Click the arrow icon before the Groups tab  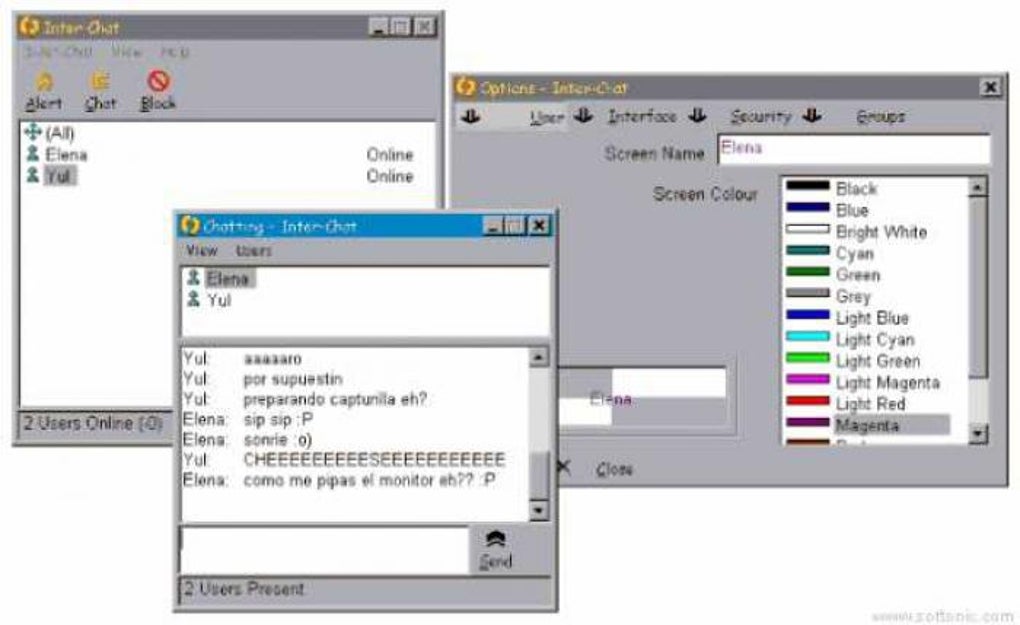tap(811, 115)
